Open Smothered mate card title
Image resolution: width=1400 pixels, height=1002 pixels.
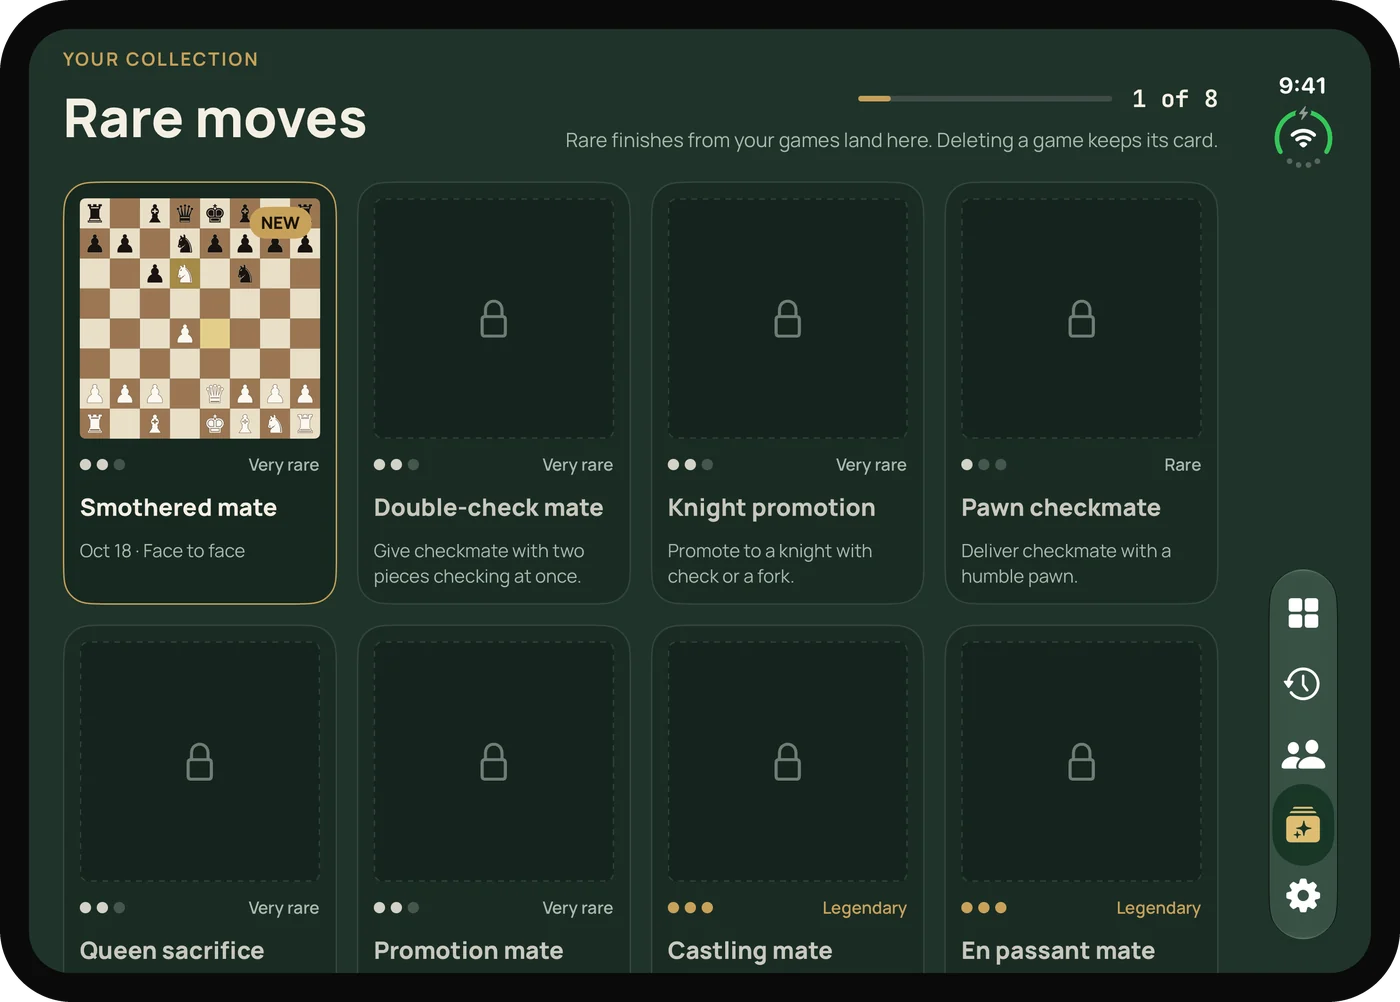coord(178,508)
